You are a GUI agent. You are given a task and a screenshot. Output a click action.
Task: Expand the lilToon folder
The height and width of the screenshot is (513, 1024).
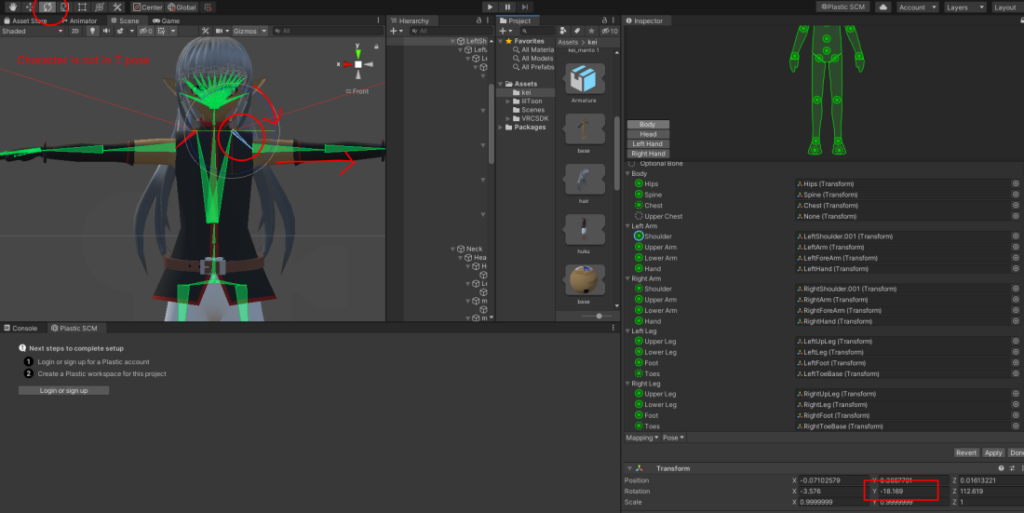tap(508, 101)
